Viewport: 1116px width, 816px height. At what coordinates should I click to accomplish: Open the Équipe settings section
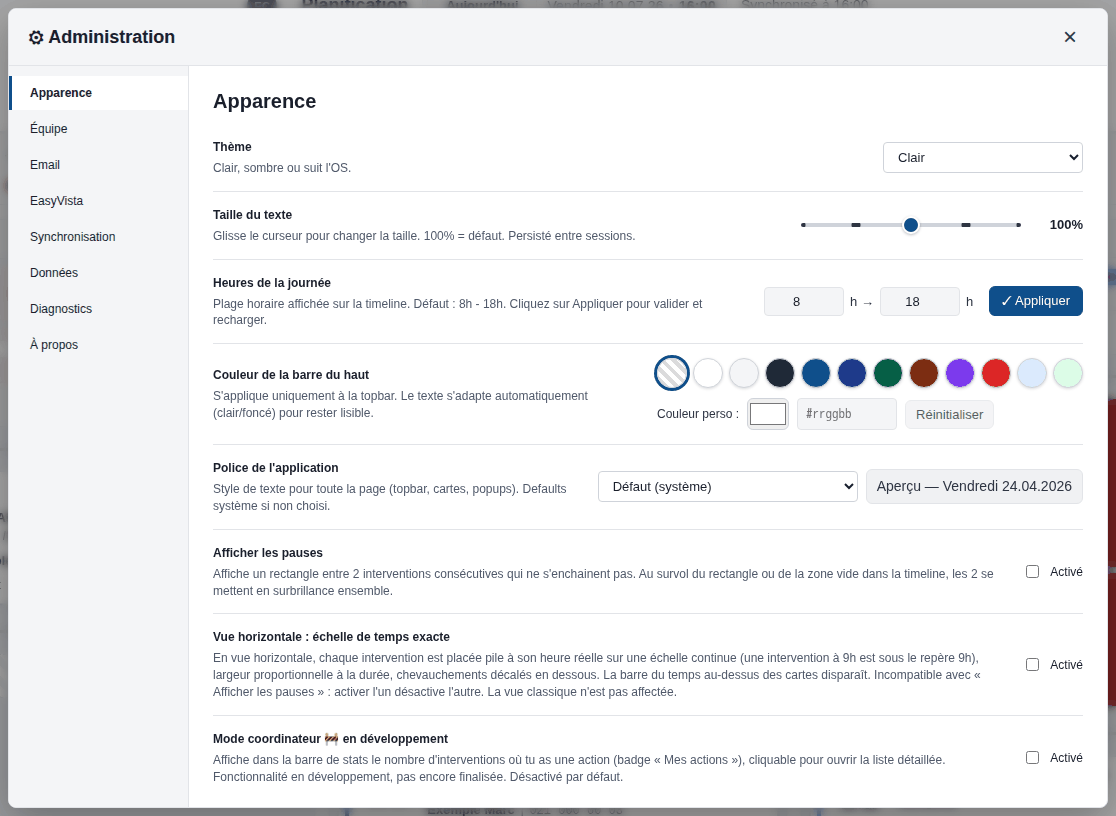coord(99,129)
